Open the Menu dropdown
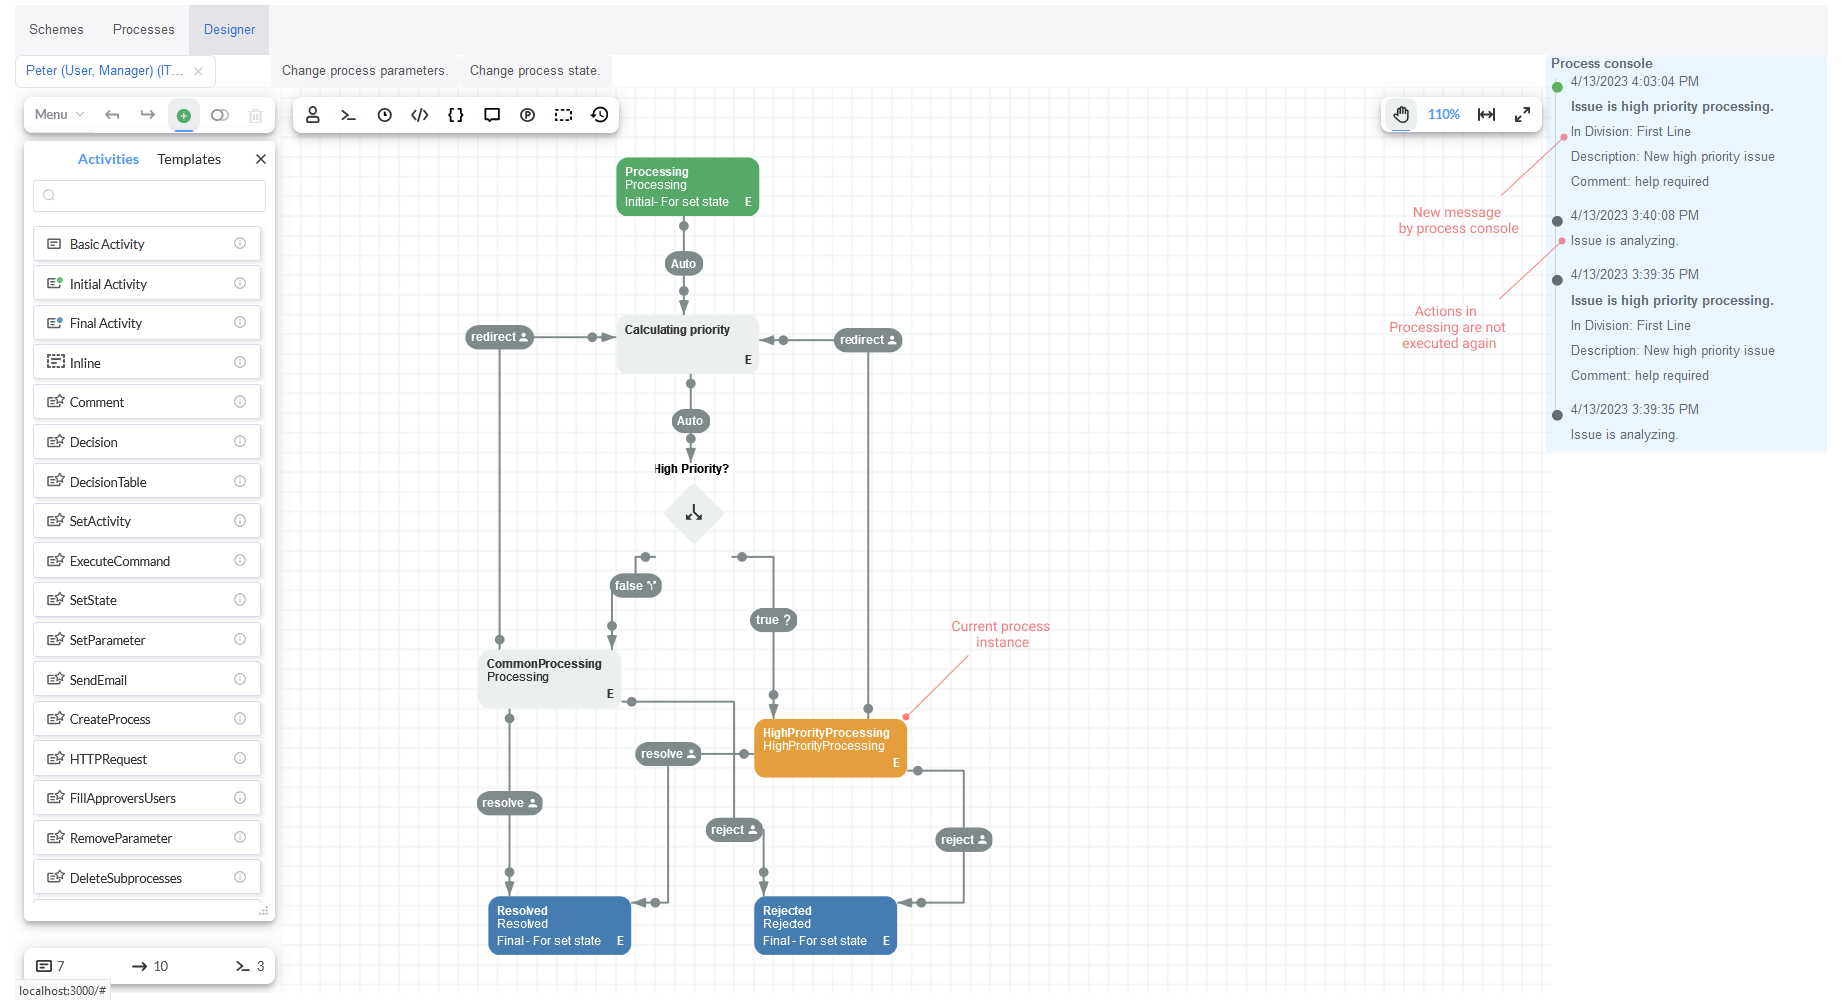 click(59, 115)
